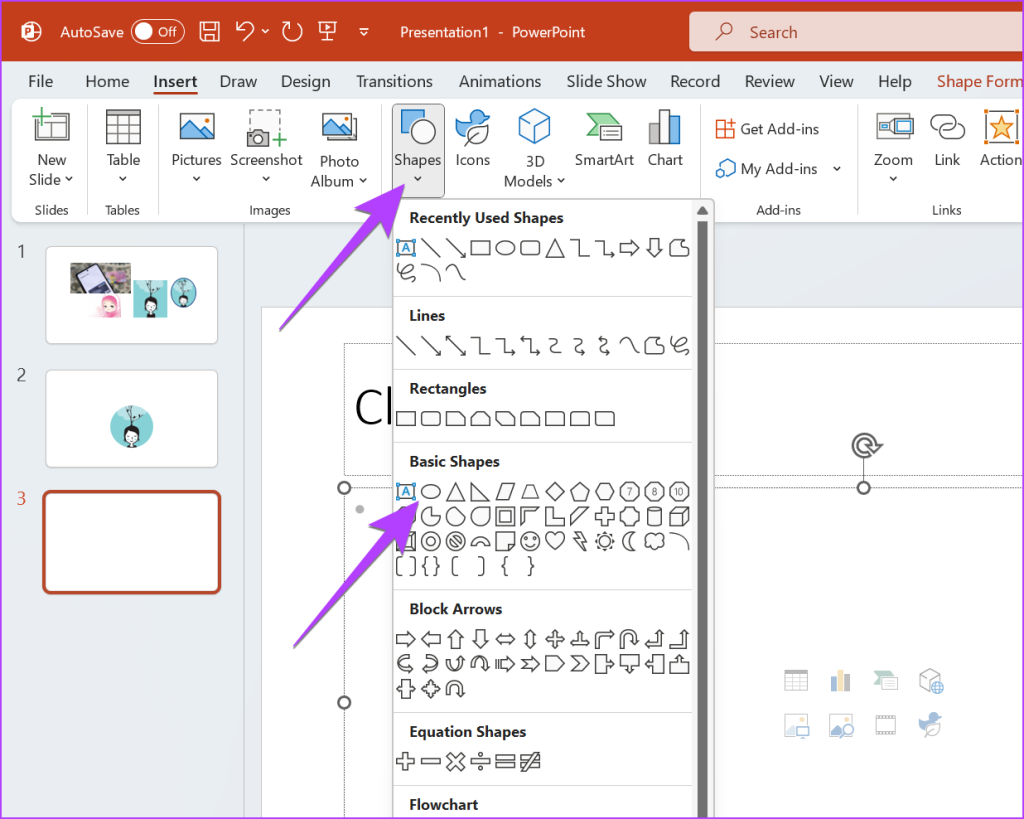1024x819 pixels.
Task: Select slide 1 thumbnail
Action: tap(131, 295)
